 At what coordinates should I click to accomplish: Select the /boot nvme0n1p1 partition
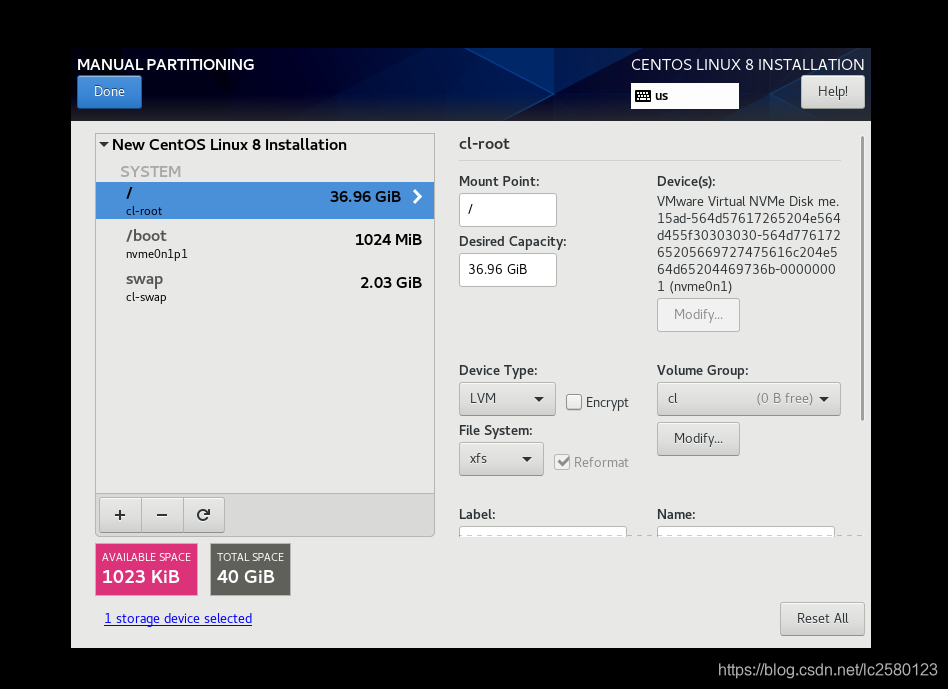point(265,244)
